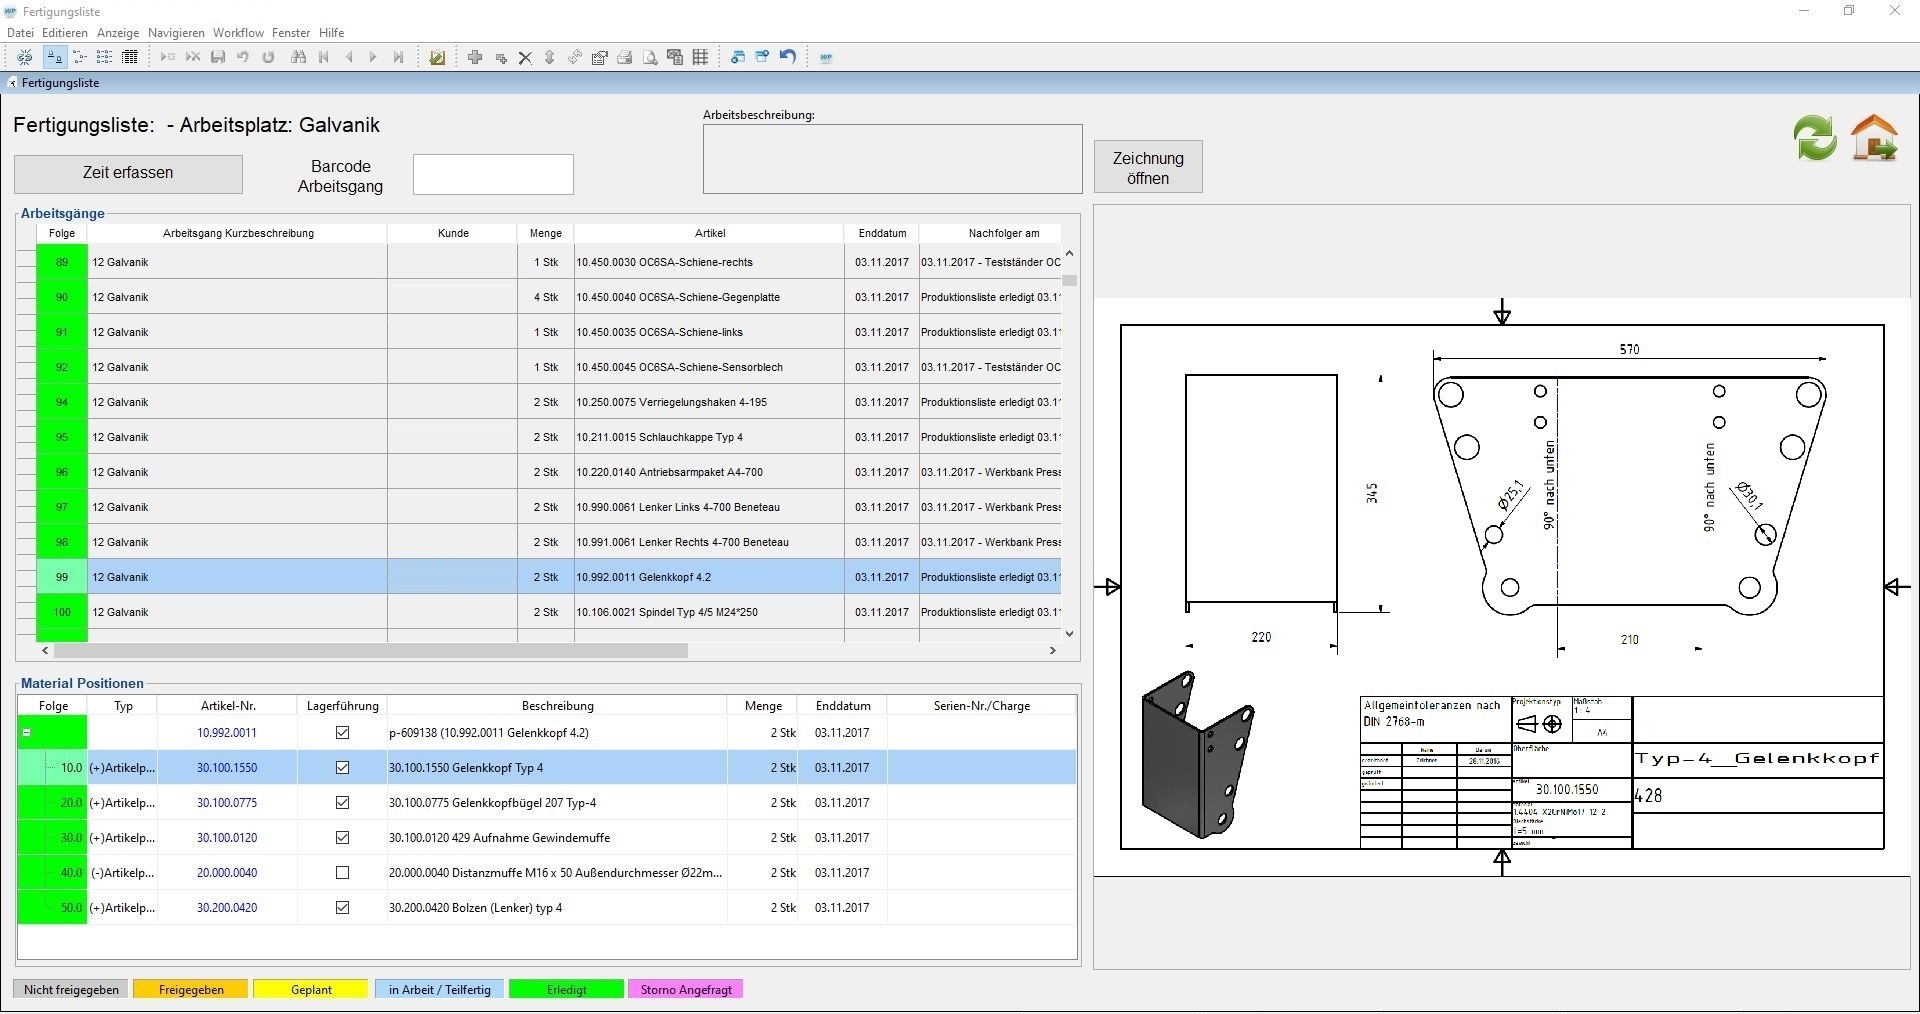Viewport: 1920px width, 1014px height.
Task: Click the grid table view icon
Action: (x=701, y=58)
